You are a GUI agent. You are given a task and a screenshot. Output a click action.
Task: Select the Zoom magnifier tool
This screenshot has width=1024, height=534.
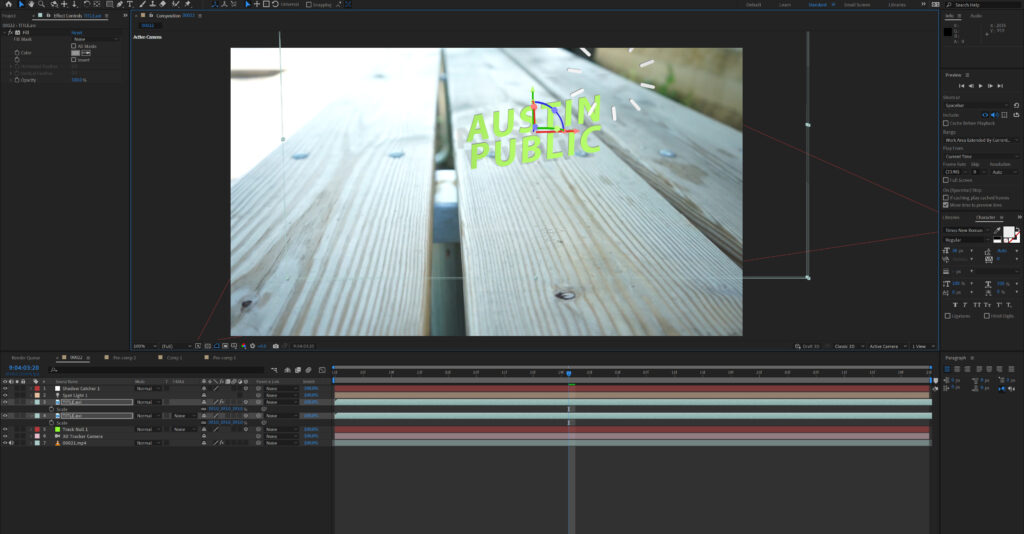41,4
